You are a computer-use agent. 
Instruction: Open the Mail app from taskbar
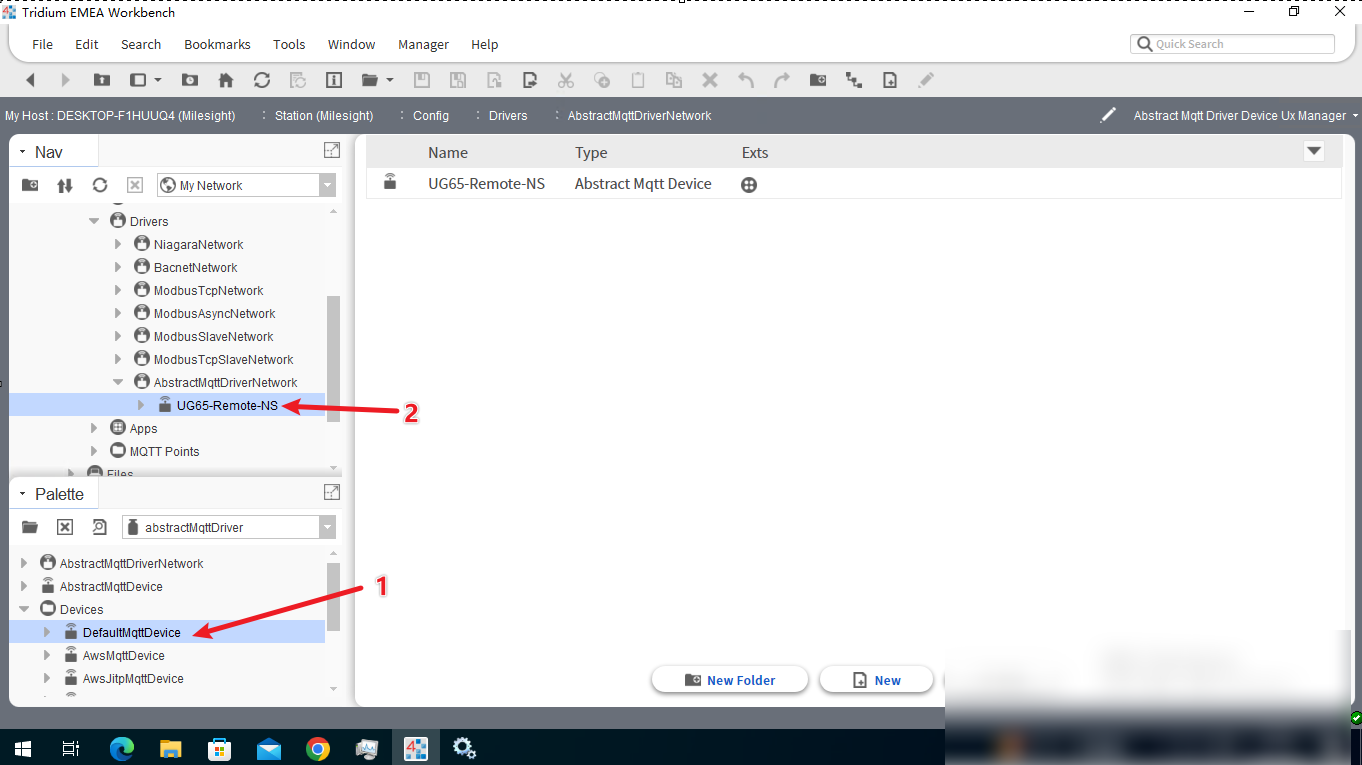click(269, 748)
